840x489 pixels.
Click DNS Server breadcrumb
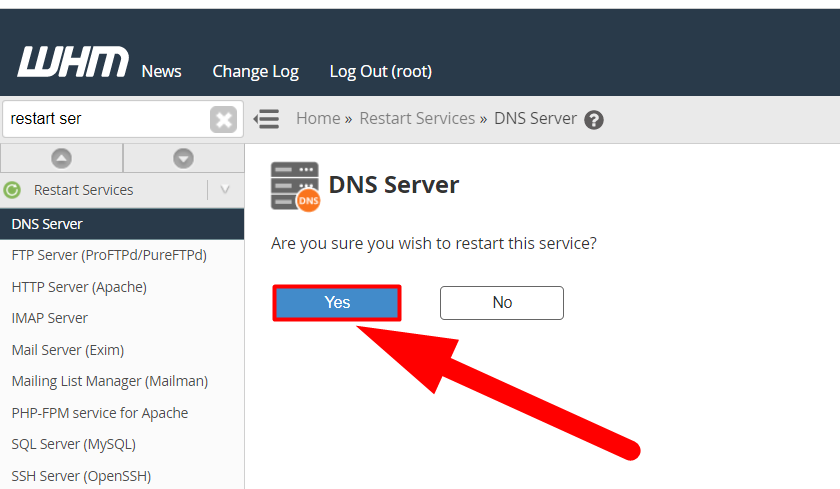535,118
